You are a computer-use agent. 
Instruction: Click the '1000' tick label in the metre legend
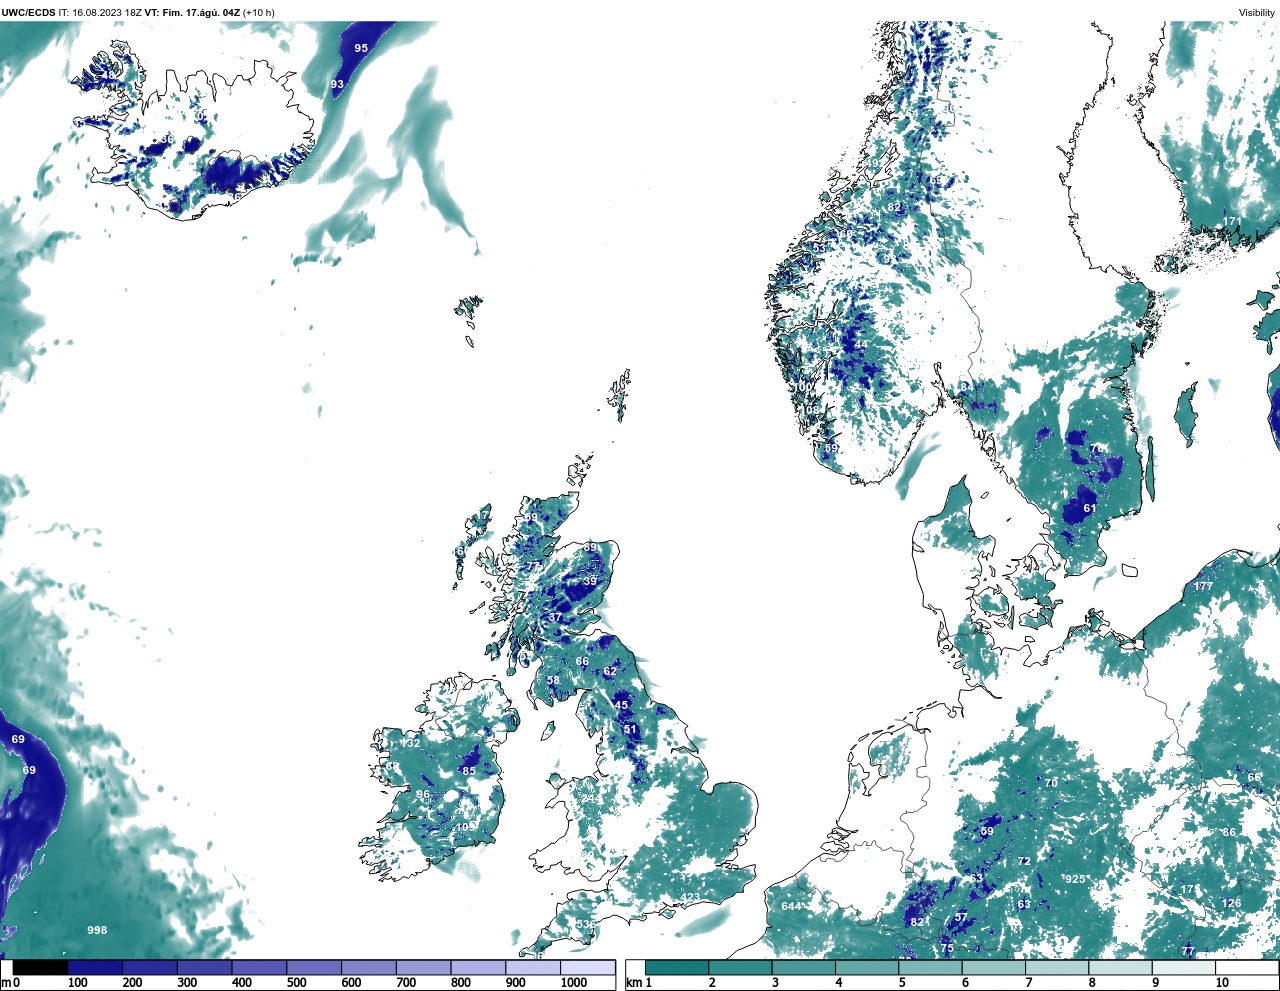tap(574, 983)
